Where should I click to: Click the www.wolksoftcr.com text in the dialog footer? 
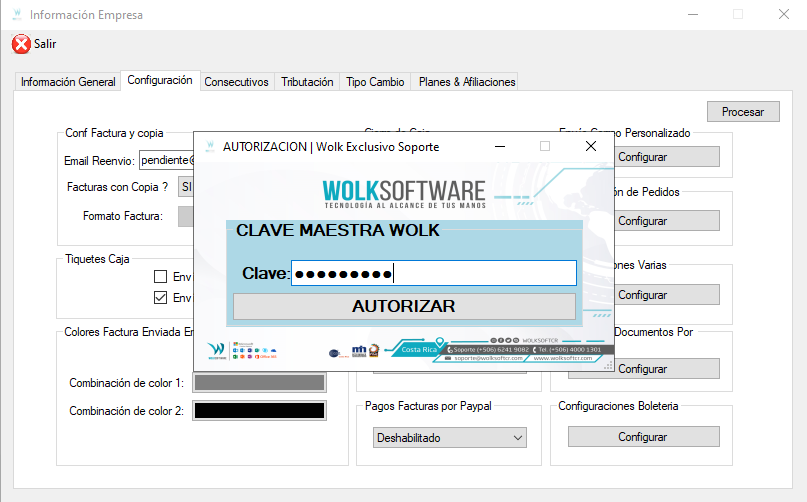(563, 358)
